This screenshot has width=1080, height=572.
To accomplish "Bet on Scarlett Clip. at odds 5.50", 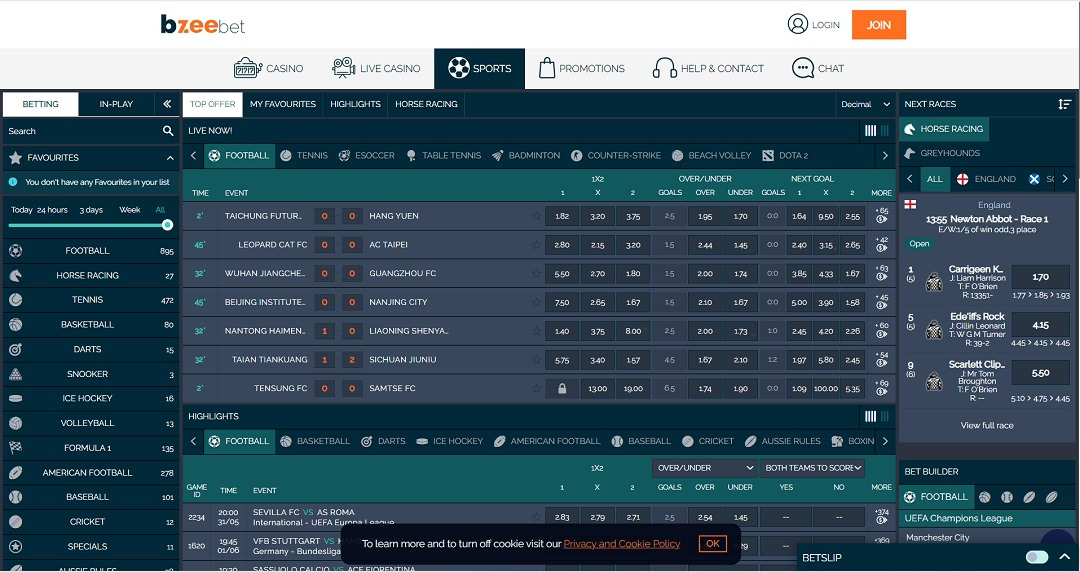I will 1040,373.
